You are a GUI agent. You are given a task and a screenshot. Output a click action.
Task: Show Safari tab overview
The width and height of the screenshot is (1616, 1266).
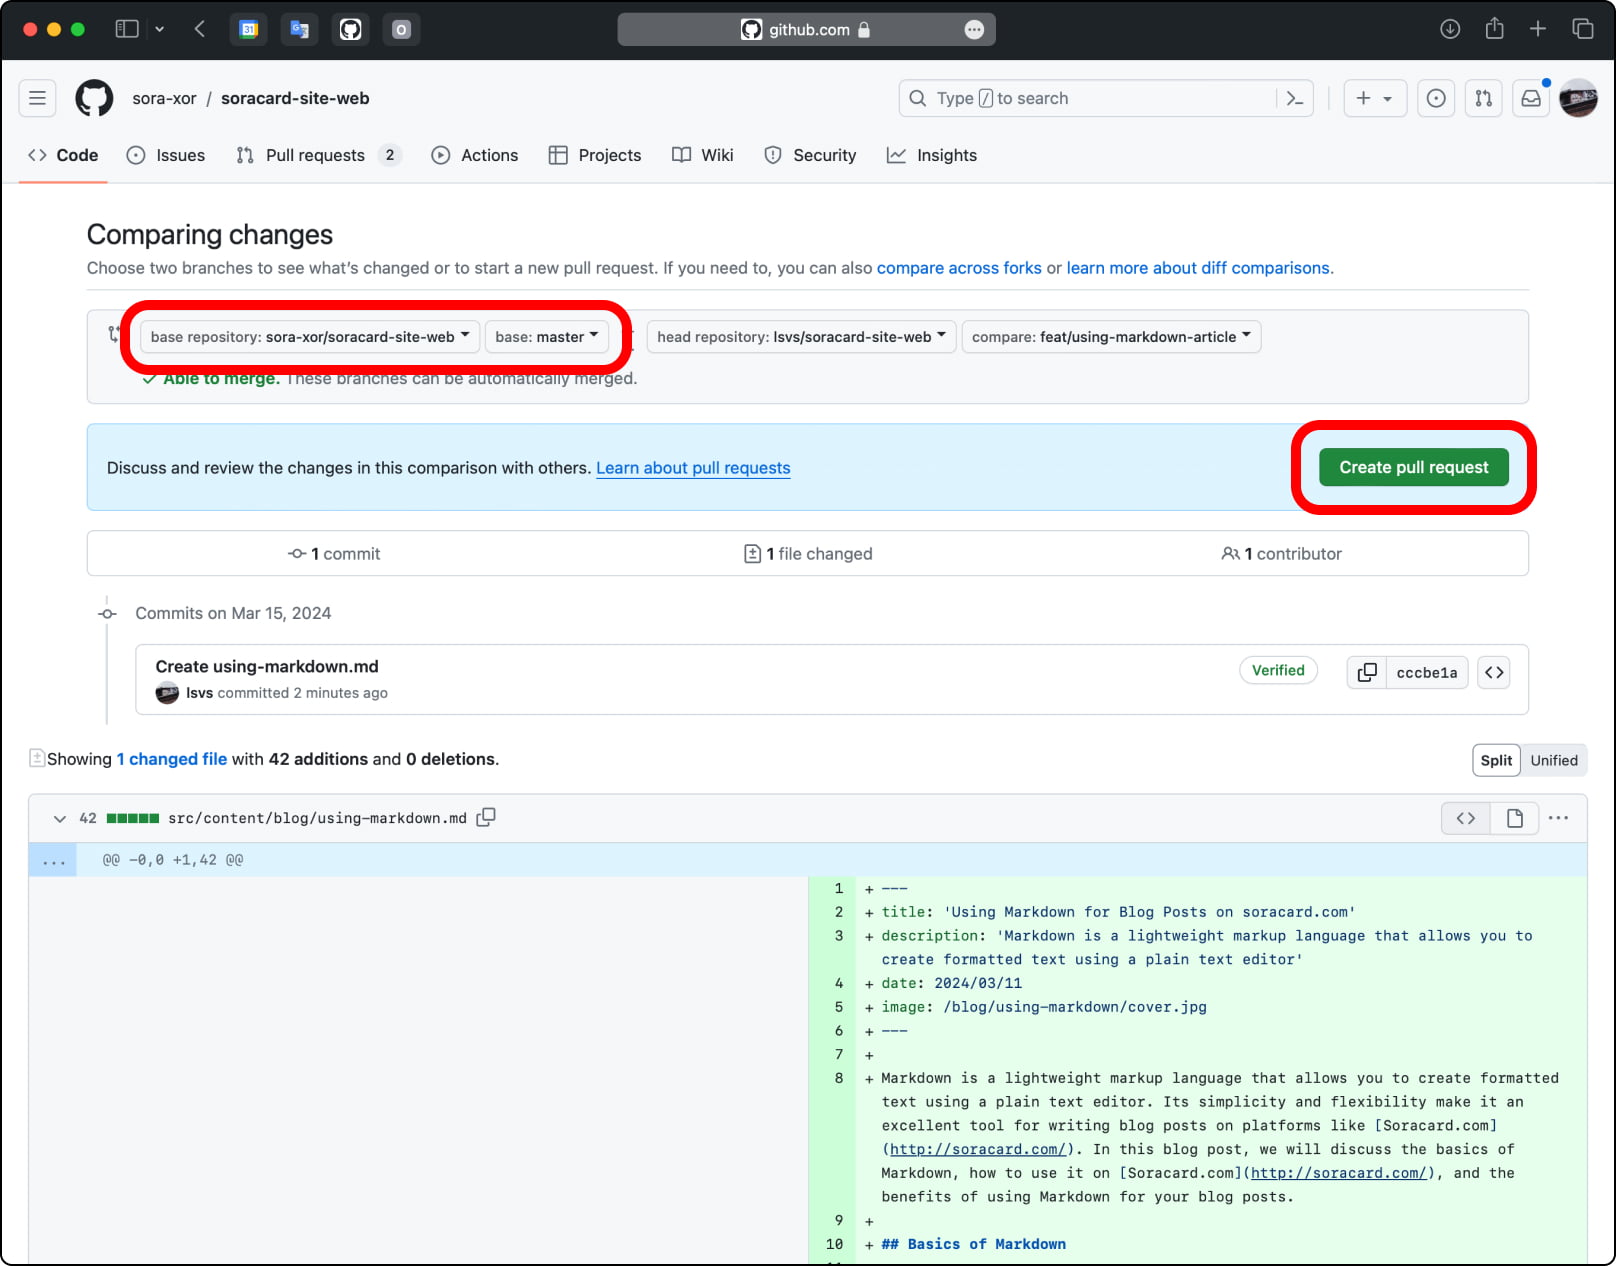point(1583,29)
